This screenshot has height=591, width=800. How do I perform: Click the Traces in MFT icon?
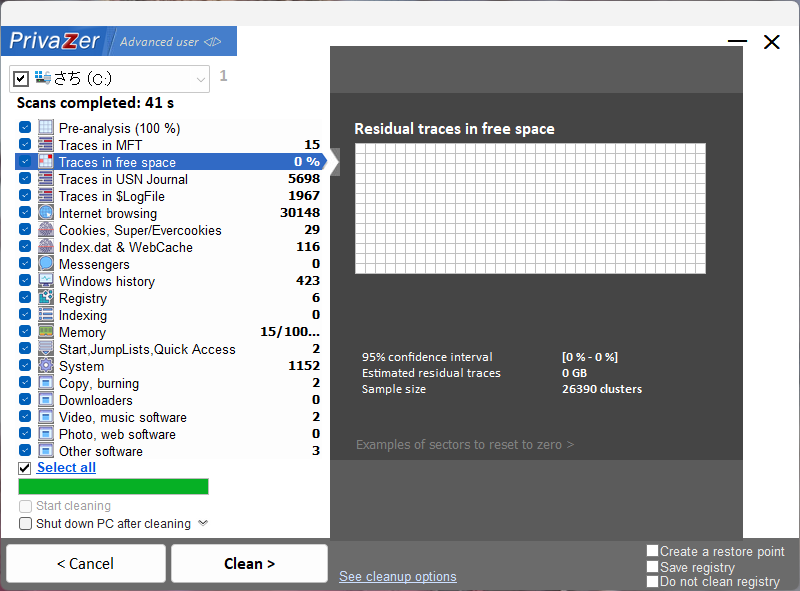point(46,144)
